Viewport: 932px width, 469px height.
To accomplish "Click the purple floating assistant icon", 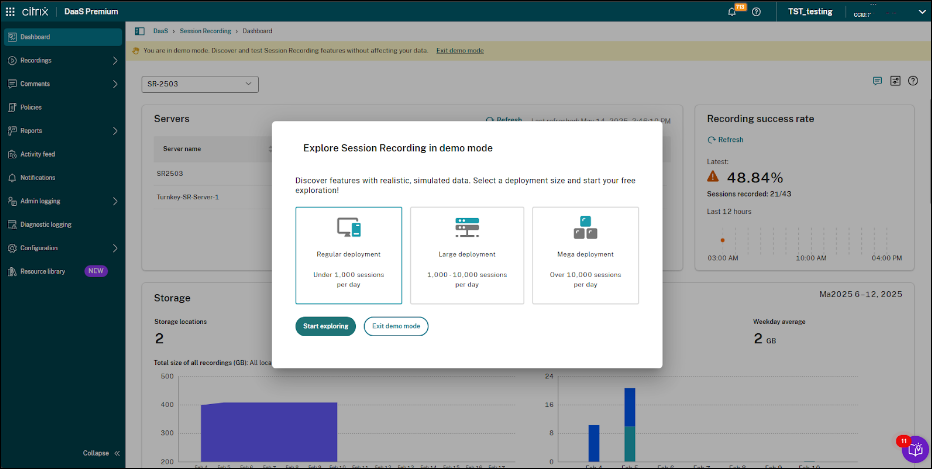I will coord(914,450).
